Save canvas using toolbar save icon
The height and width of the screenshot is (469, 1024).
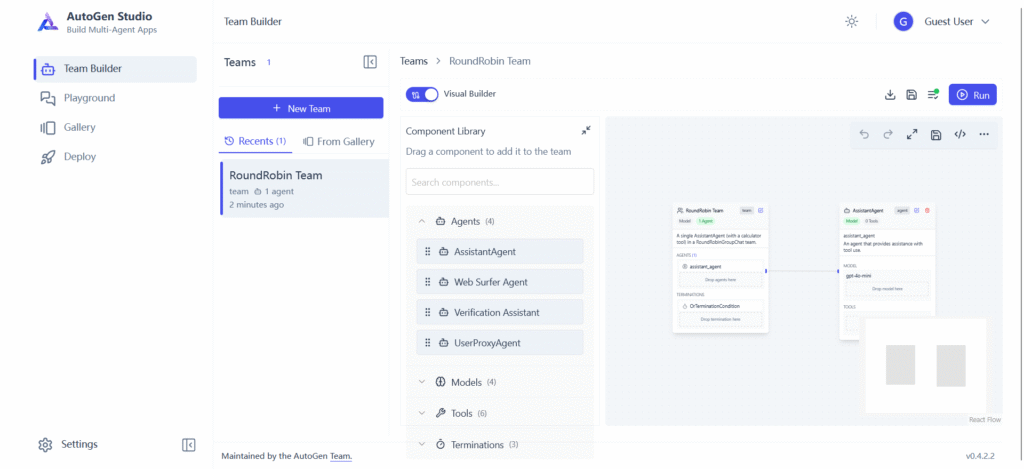(x=936, y=135)
